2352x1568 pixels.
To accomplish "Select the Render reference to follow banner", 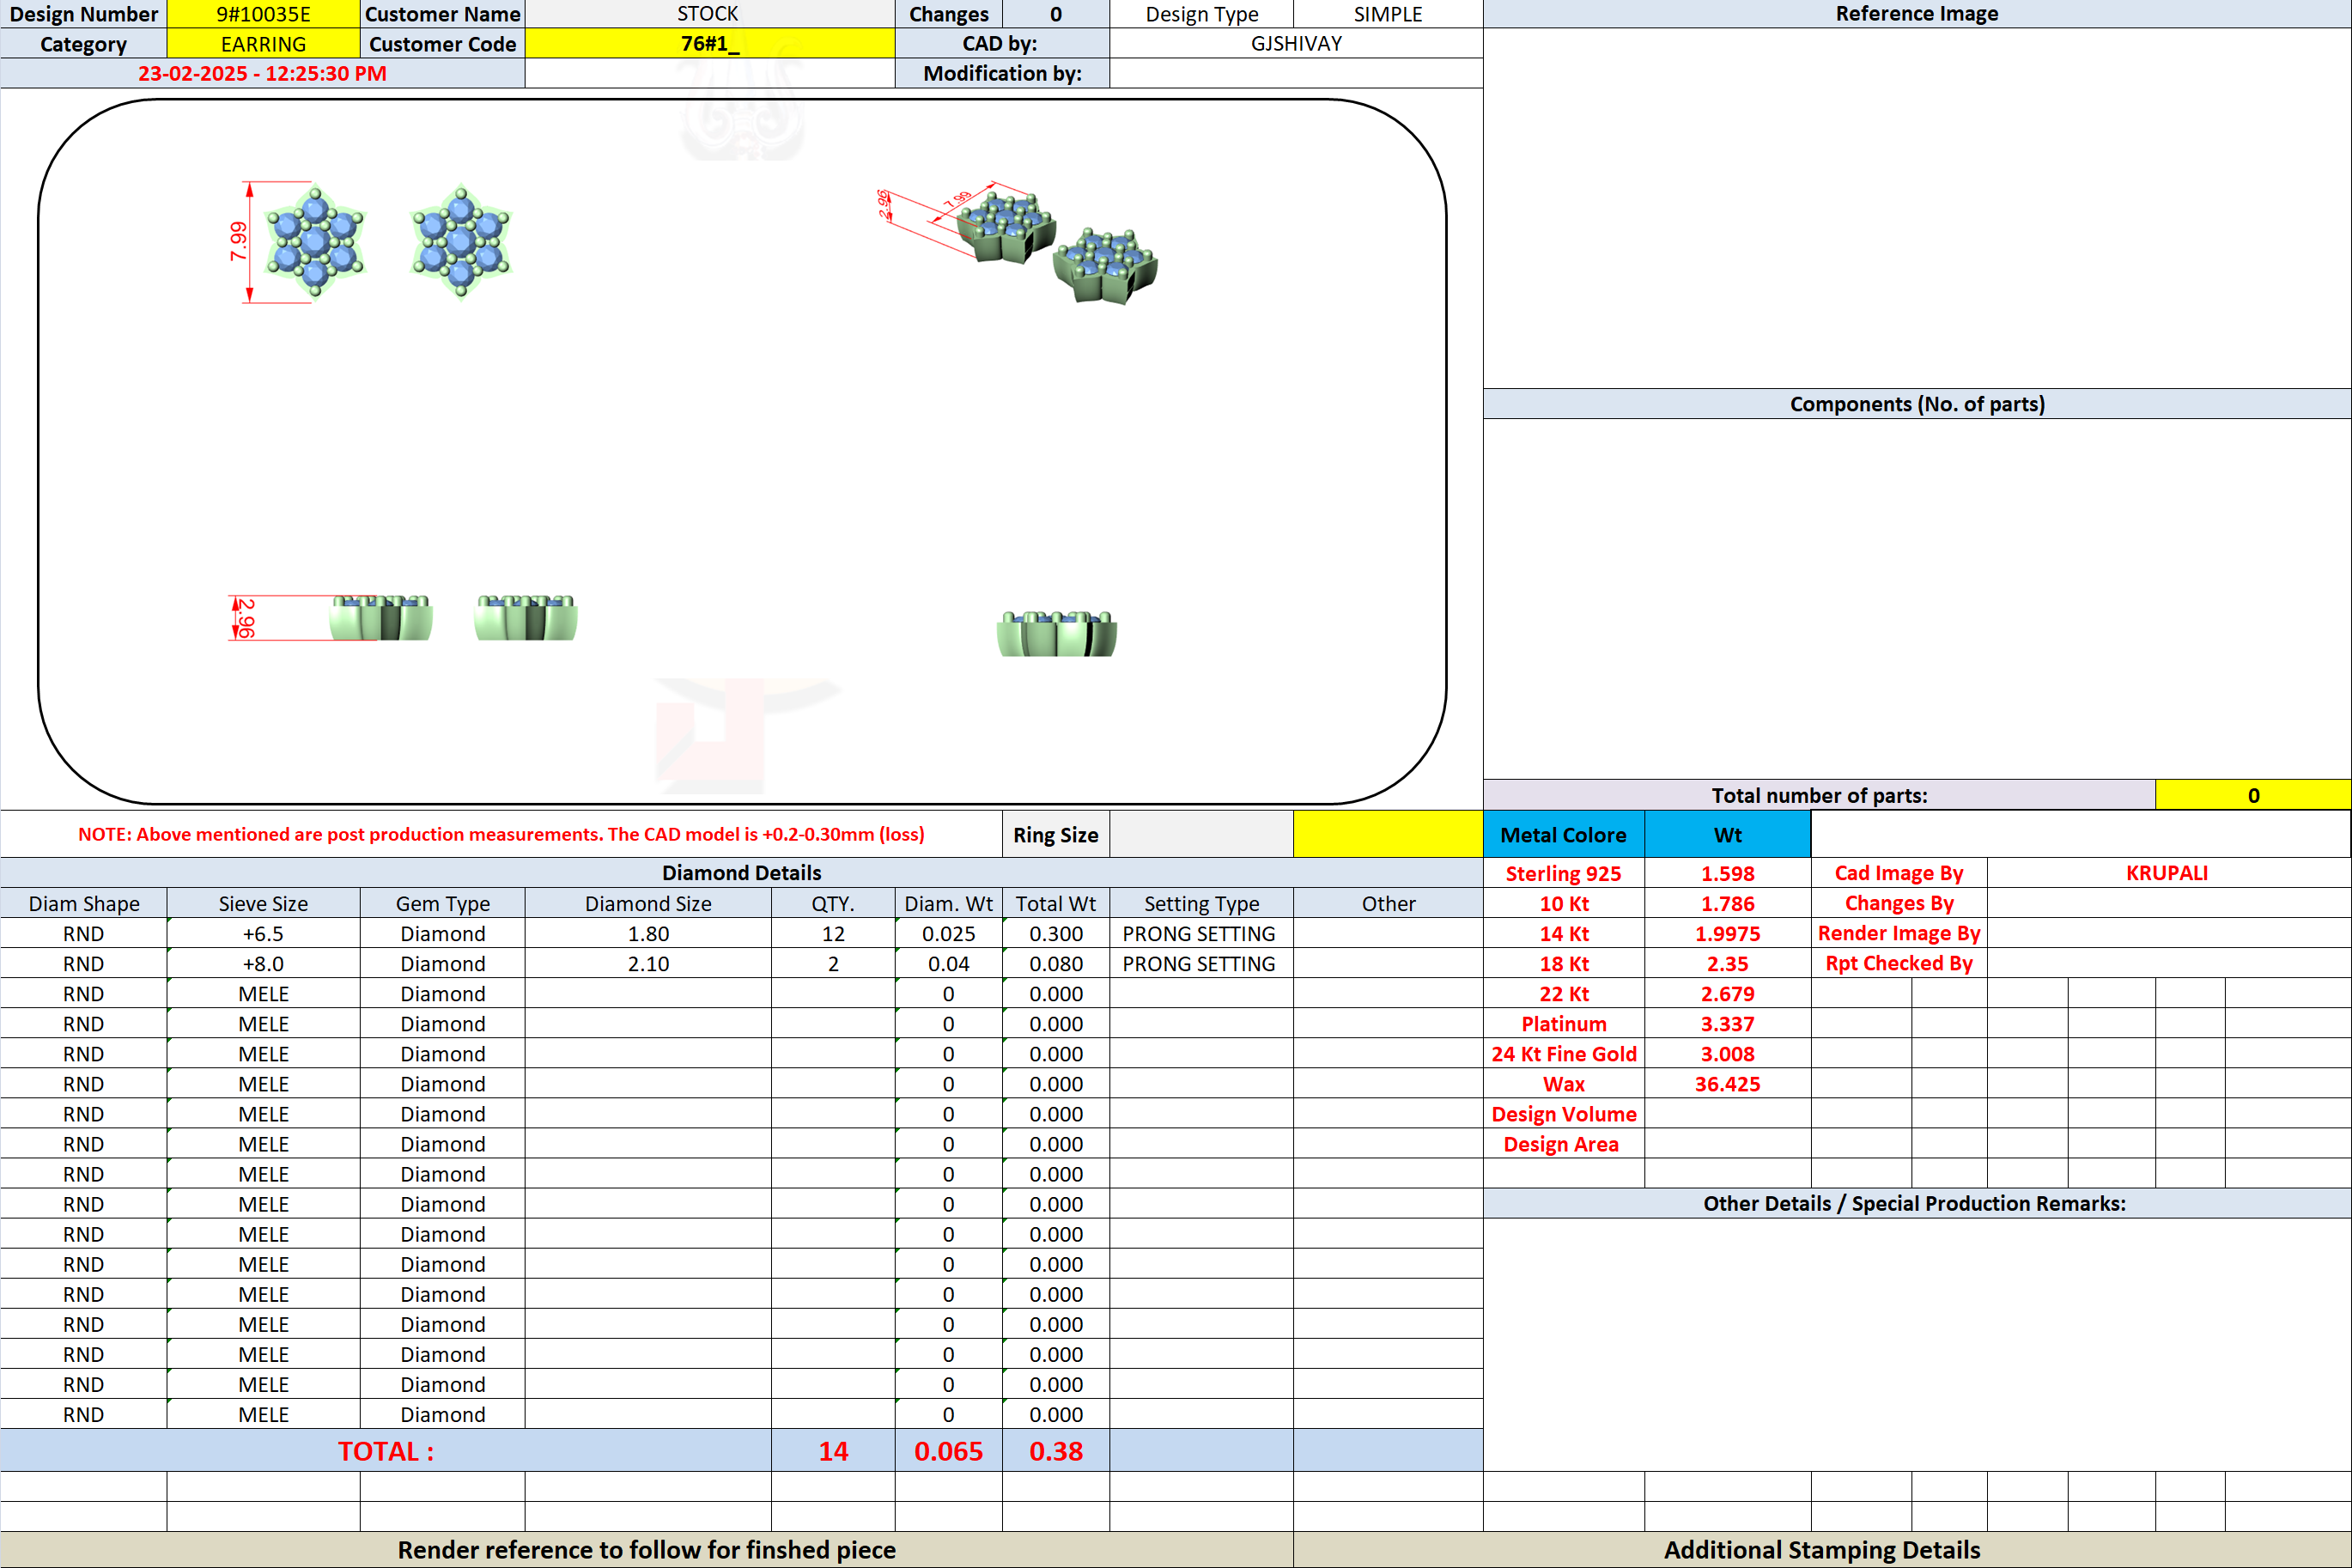I will (647, 1550).
